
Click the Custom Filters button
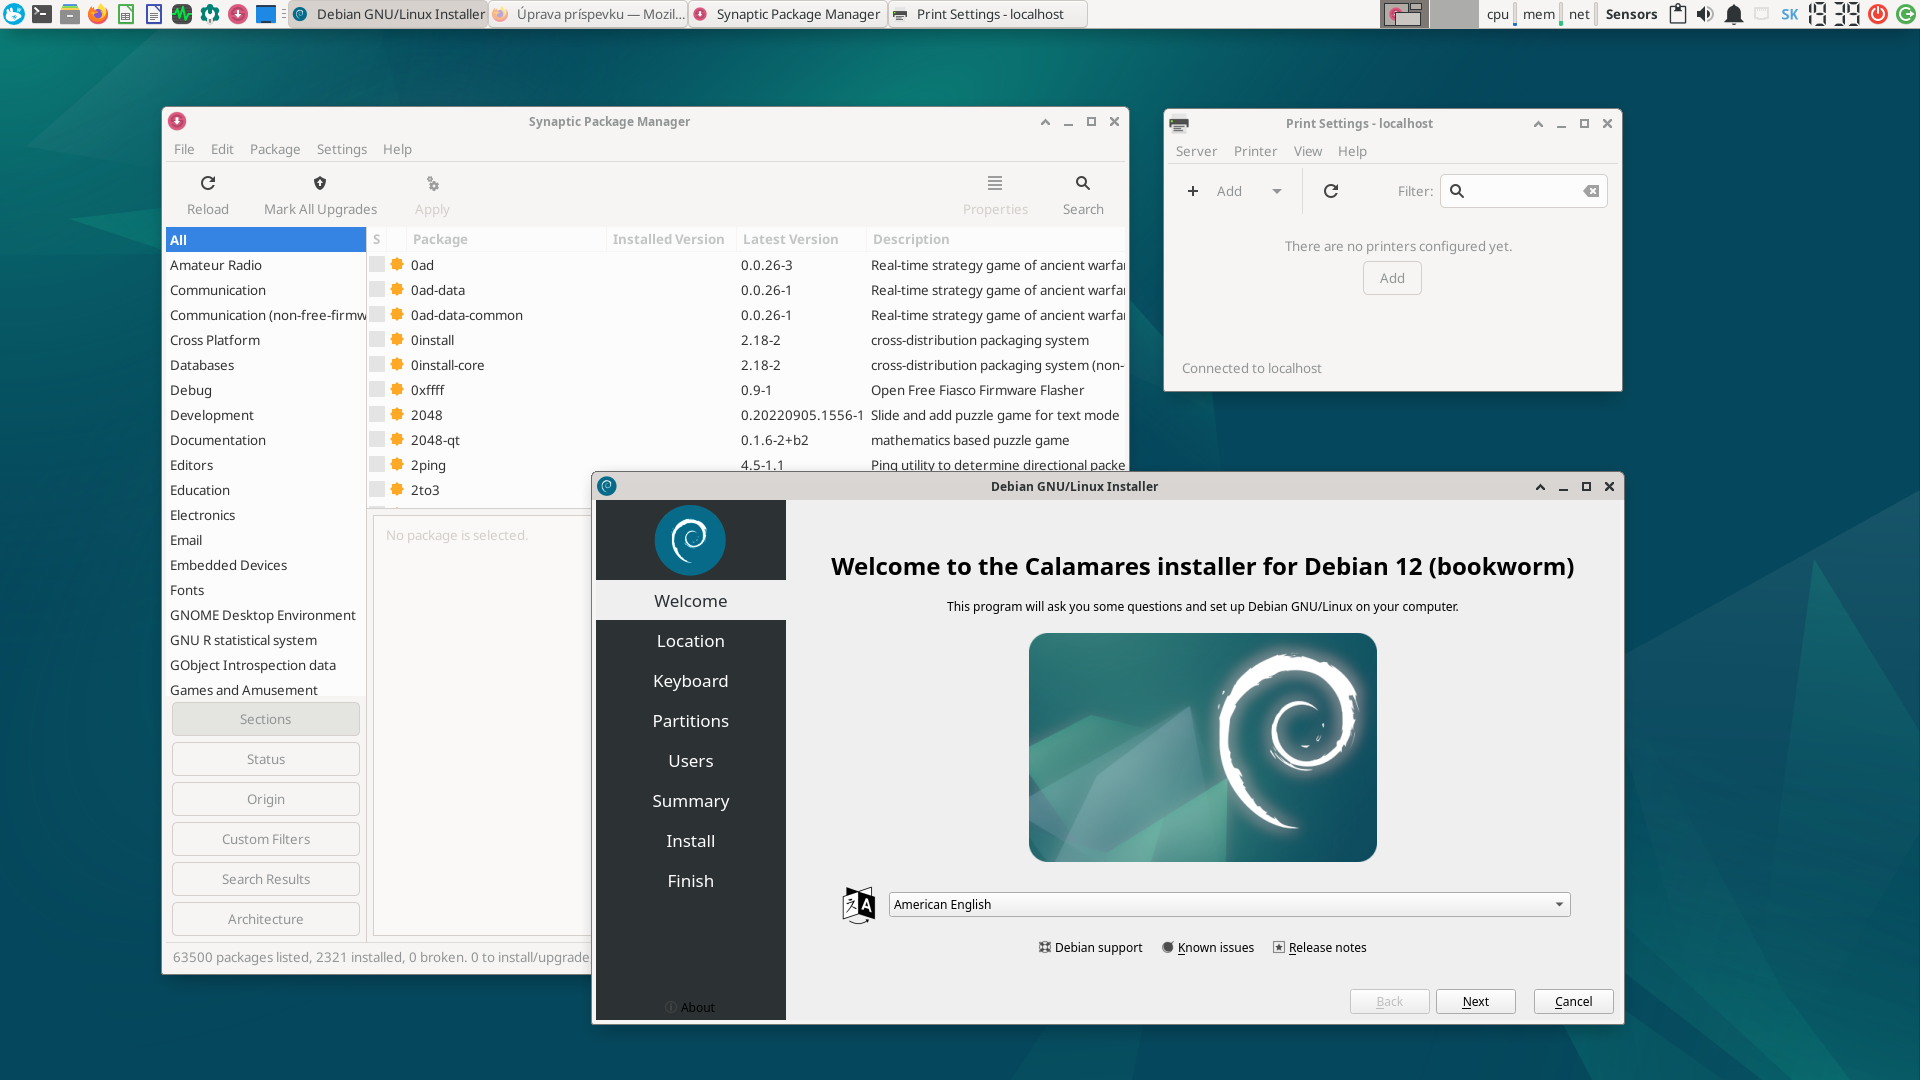point(266,839)
